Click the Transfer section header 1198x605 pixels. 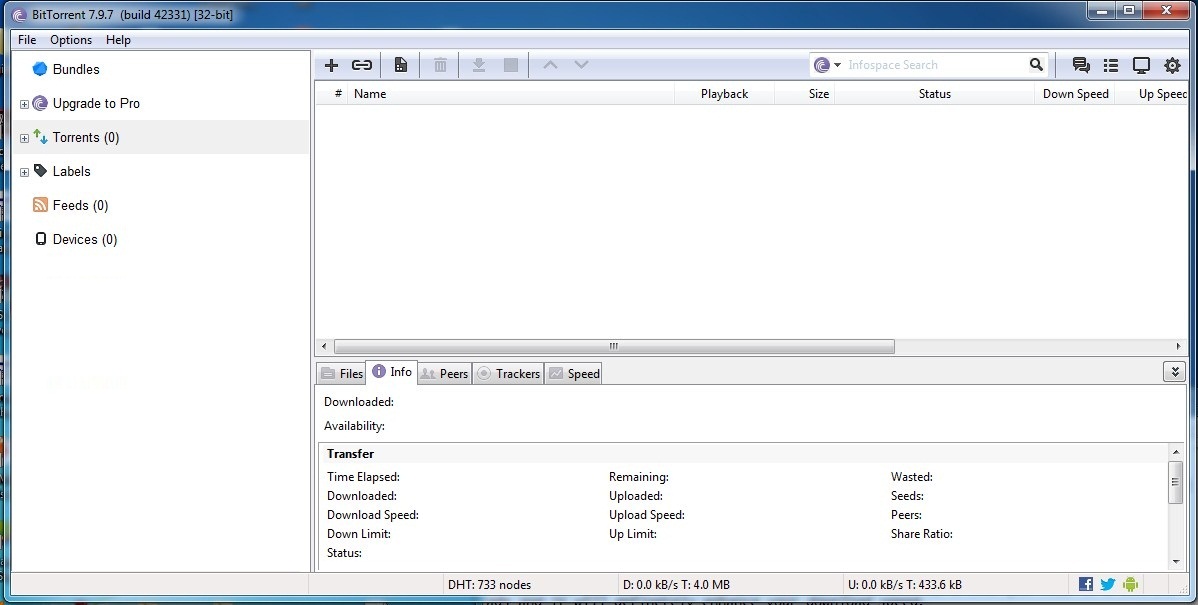pos(351,454)
